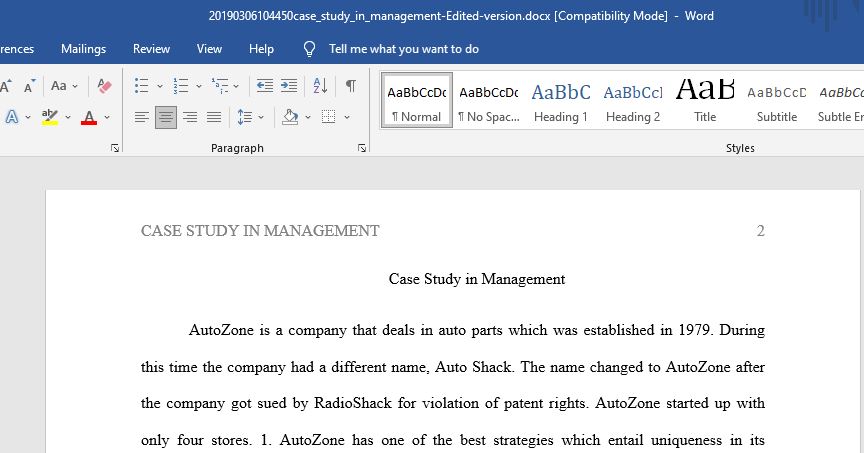This screenshot has height=453, width=864.
Task: Open the highlight color dropdown arrow
Action: click(68, 117)
